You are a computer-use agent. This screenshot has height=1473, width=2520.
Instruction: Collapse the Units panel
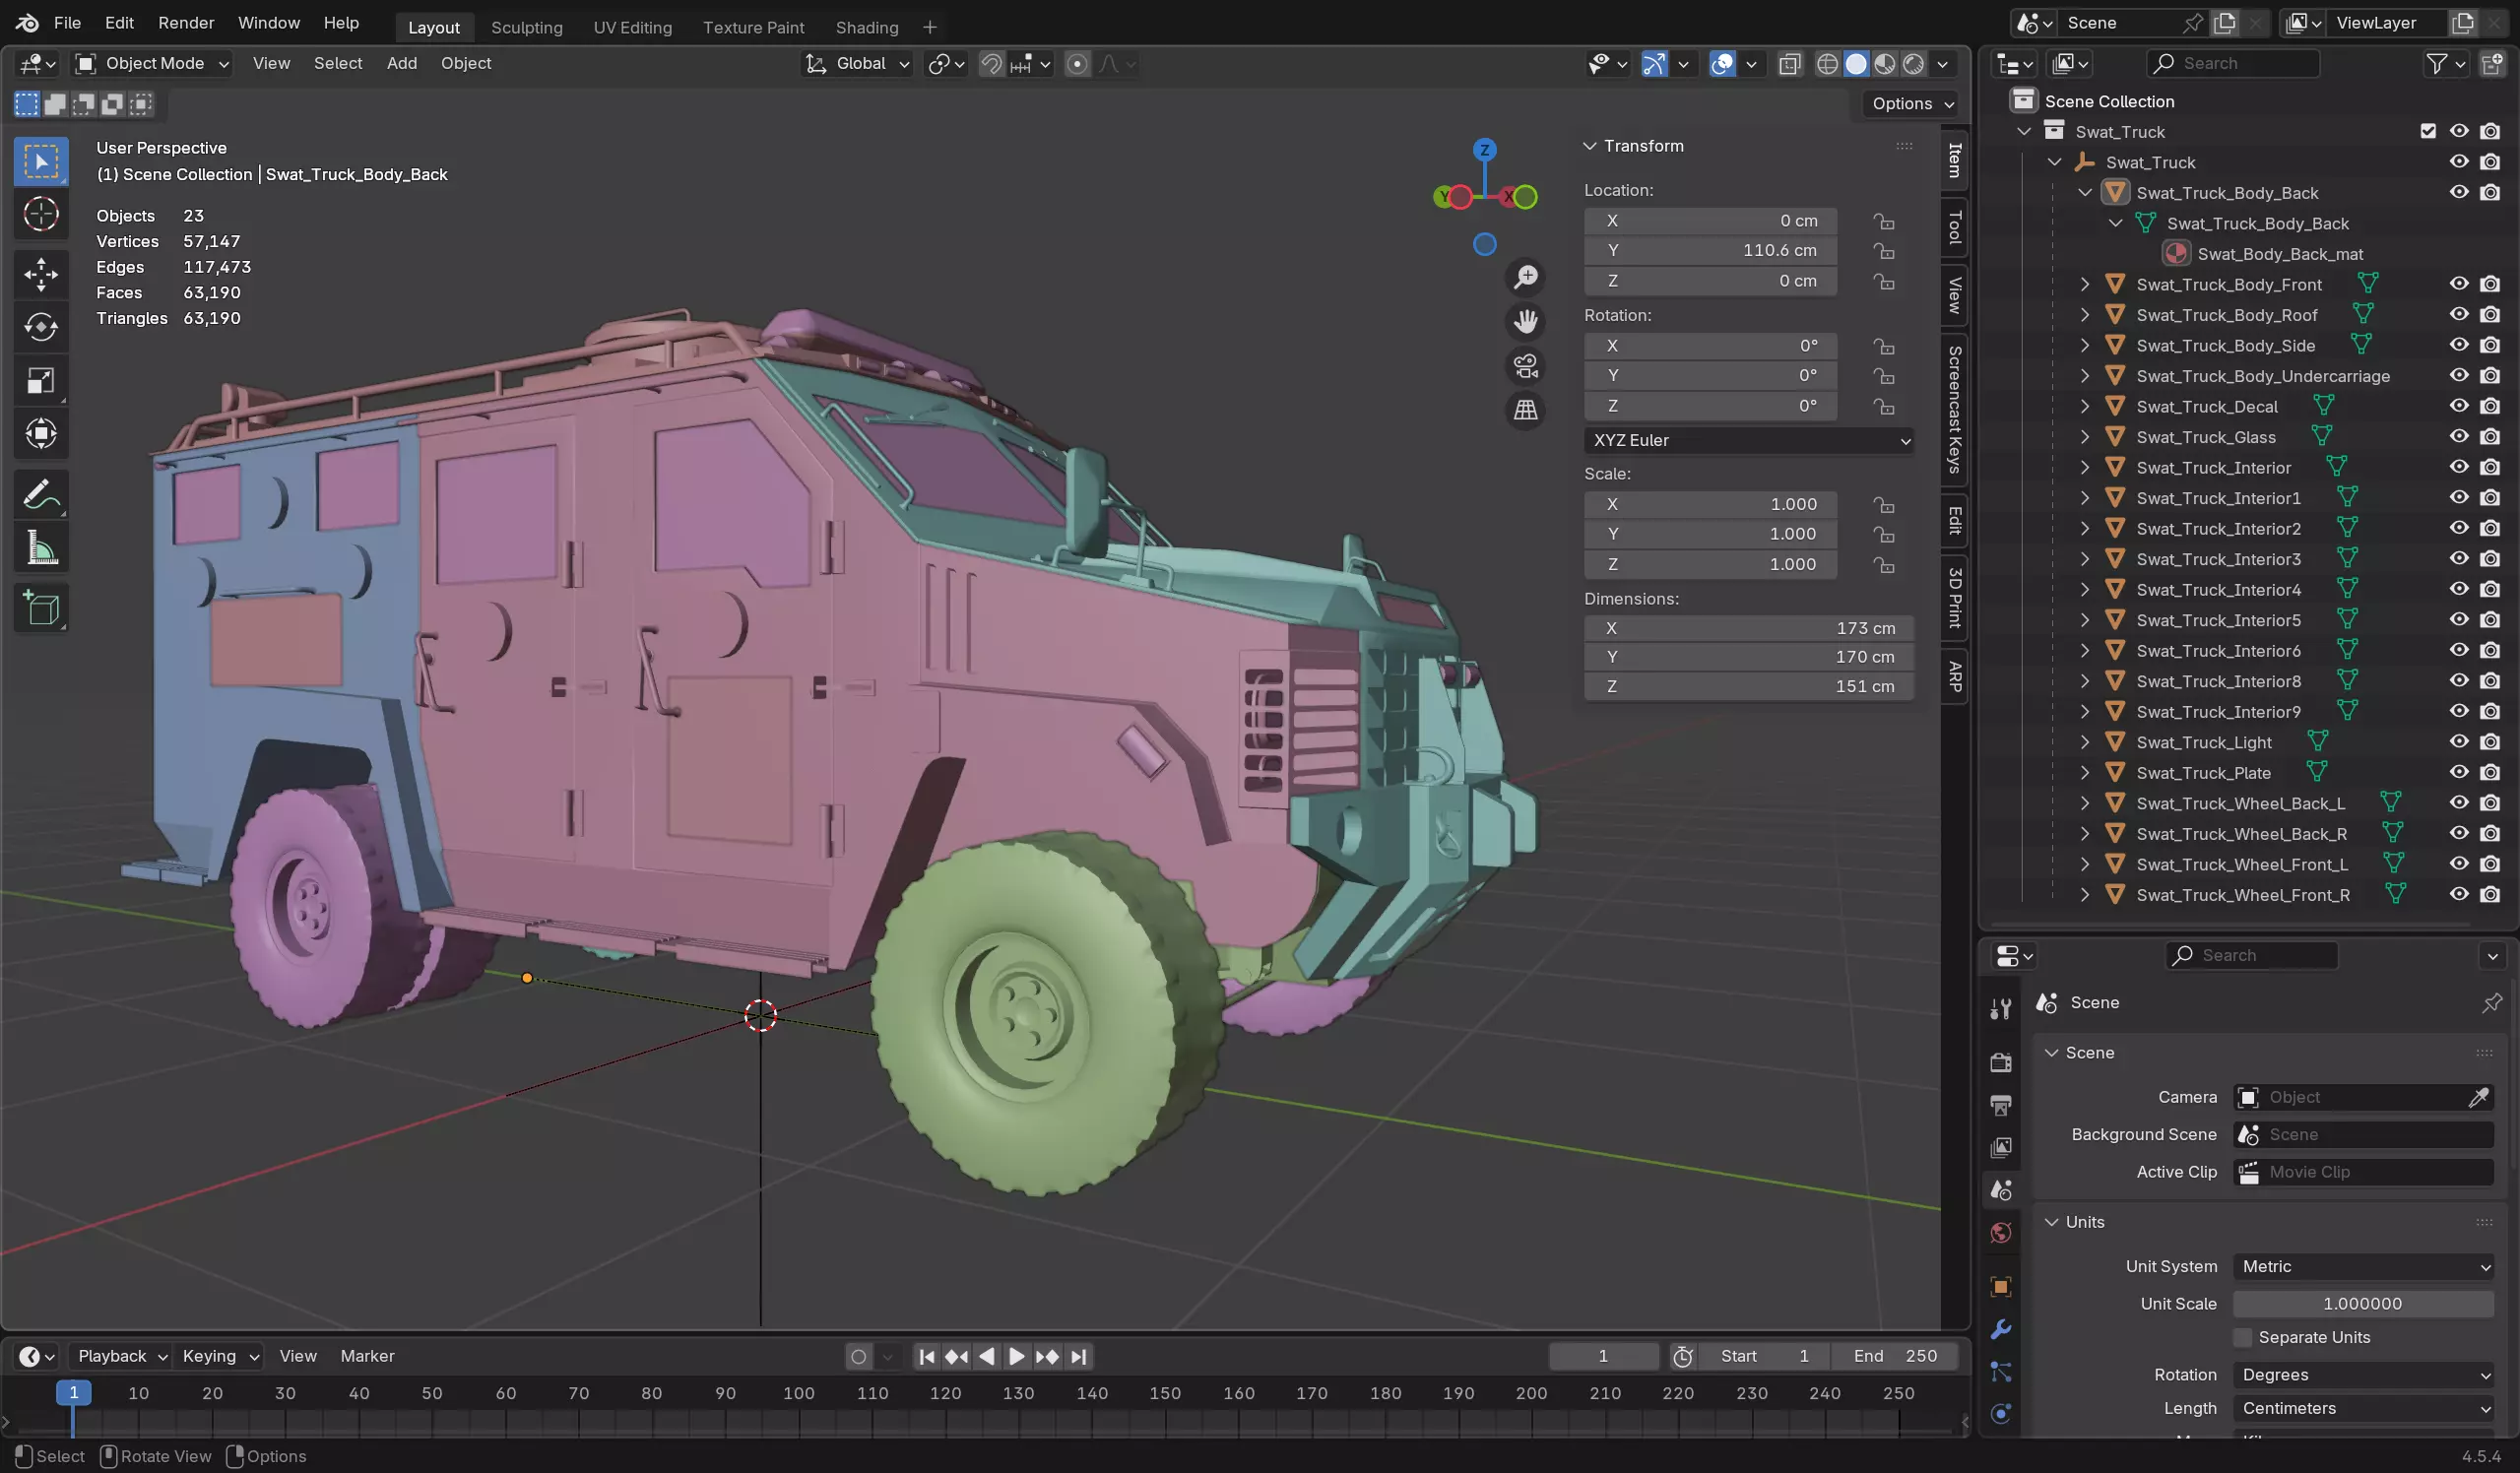coord(2051,1222)
